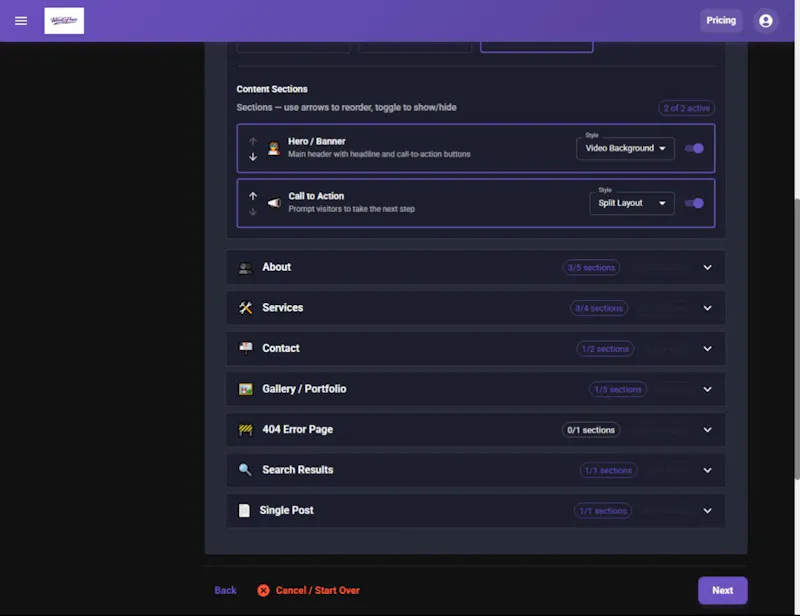Click the page vertical scrollbar
The image size is (800, 616).
[x=796, y=337]
